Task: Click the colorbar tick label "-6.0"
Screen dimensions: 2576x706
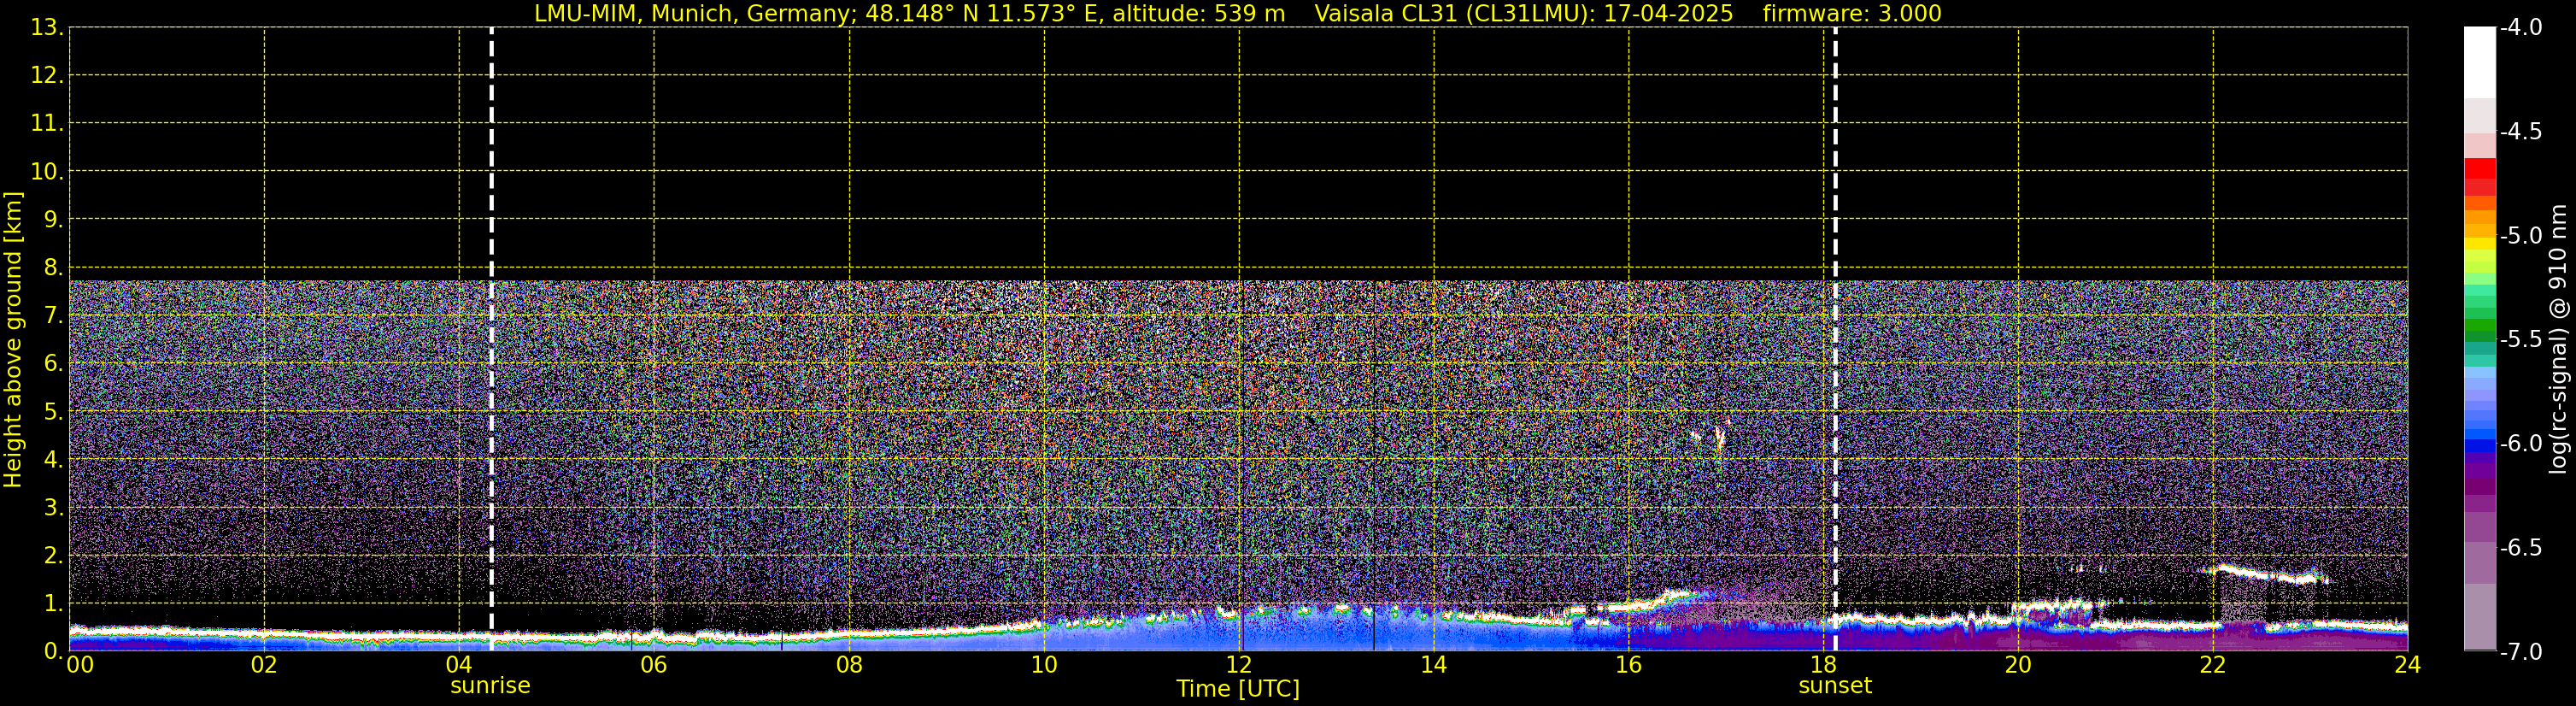Action: click(x=2521, y=444)
